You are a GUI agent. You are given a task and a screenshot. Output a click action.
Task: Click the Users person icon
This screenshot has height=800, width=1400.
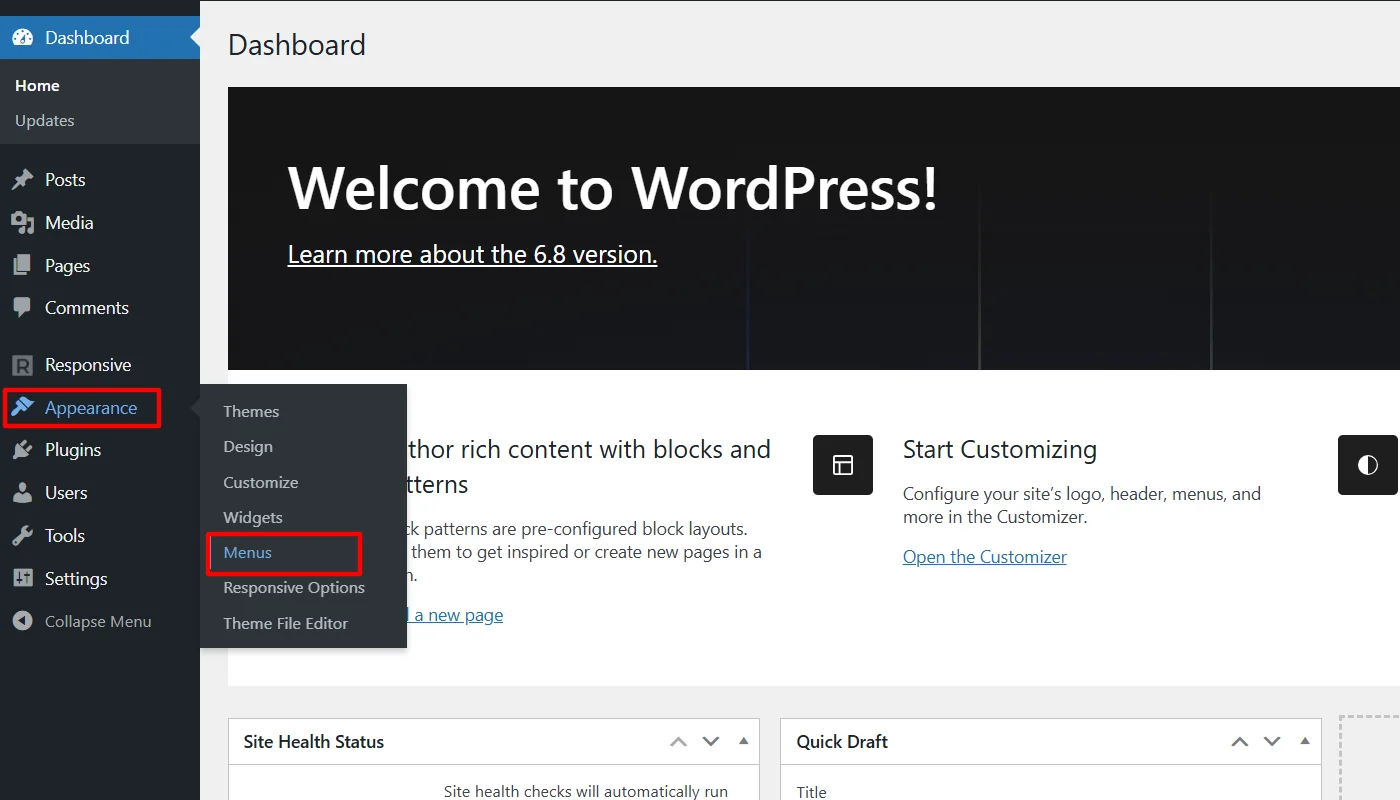22,493
